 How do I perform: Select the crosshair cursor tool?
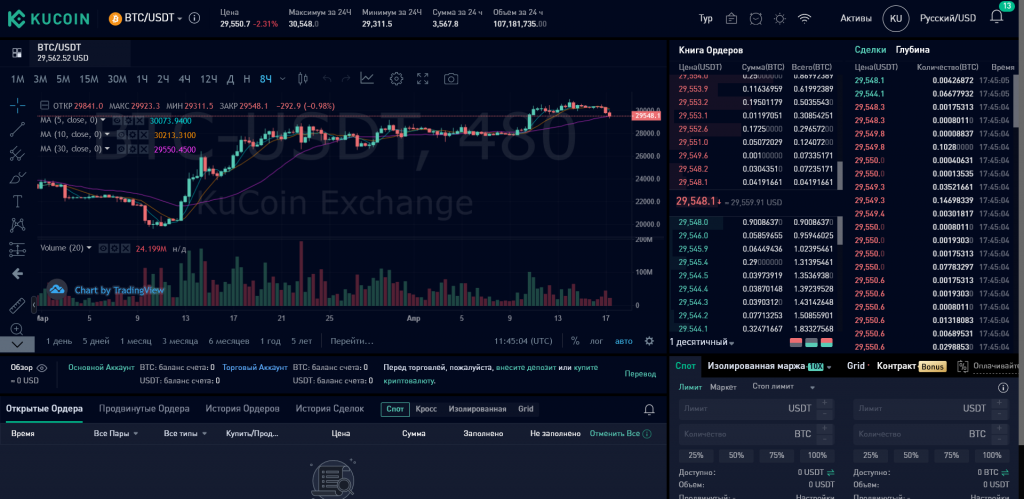click(18, 105)
